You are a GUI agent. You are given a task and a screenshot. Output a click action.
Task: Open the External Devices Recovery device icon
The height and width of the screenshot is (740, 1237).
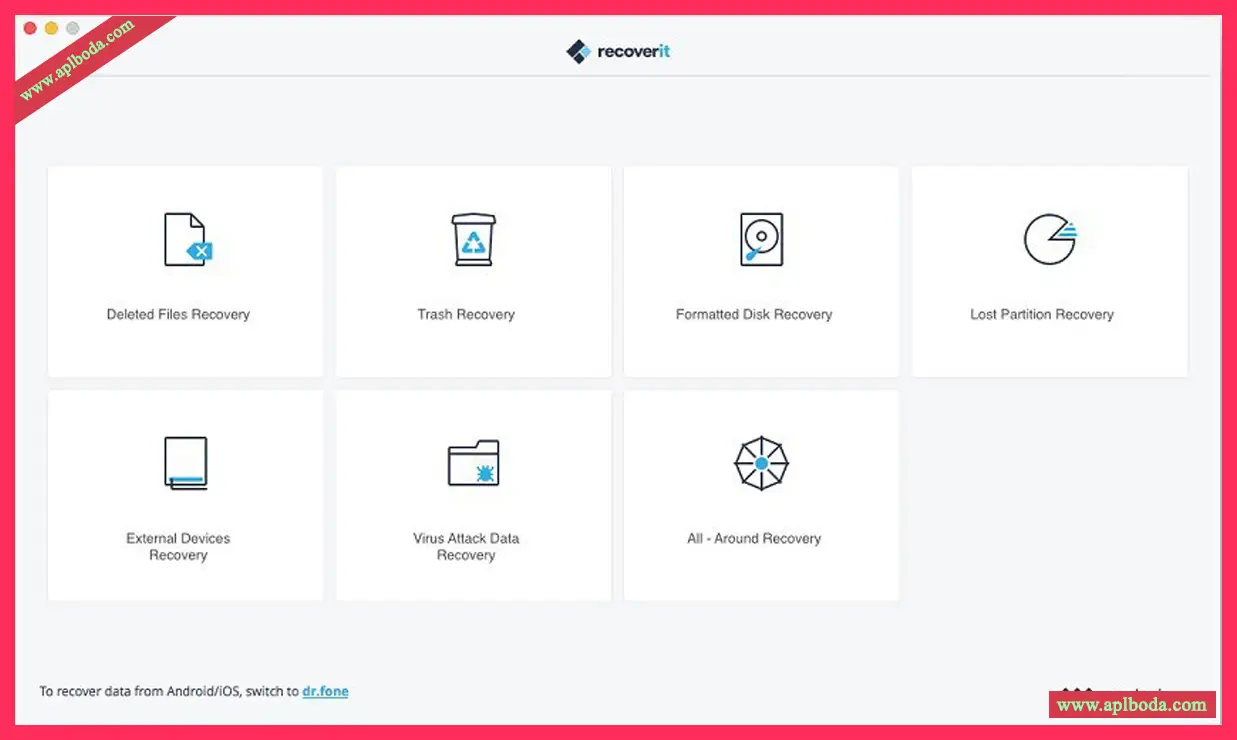[185, 463]
